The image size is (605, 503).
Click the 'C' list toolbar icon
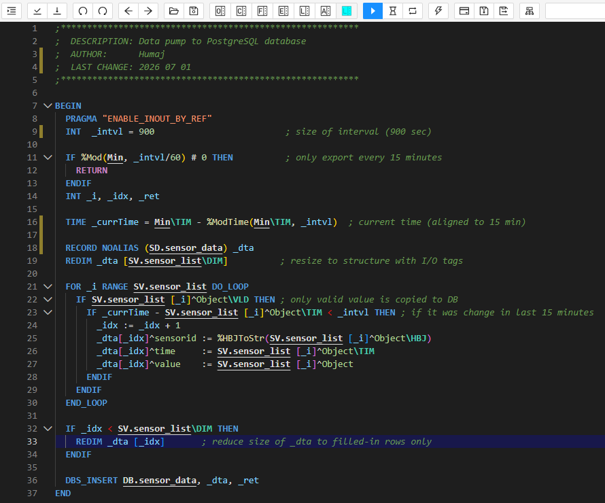241,11
